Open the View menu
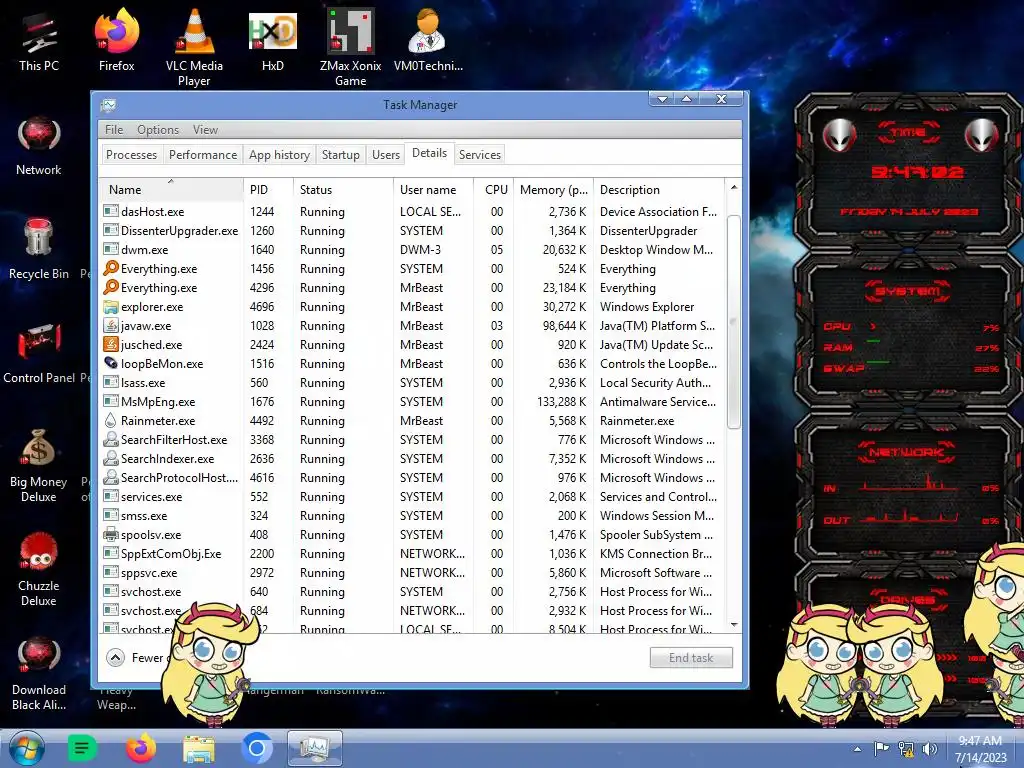Screen dimensions: 1024x768 205,129
